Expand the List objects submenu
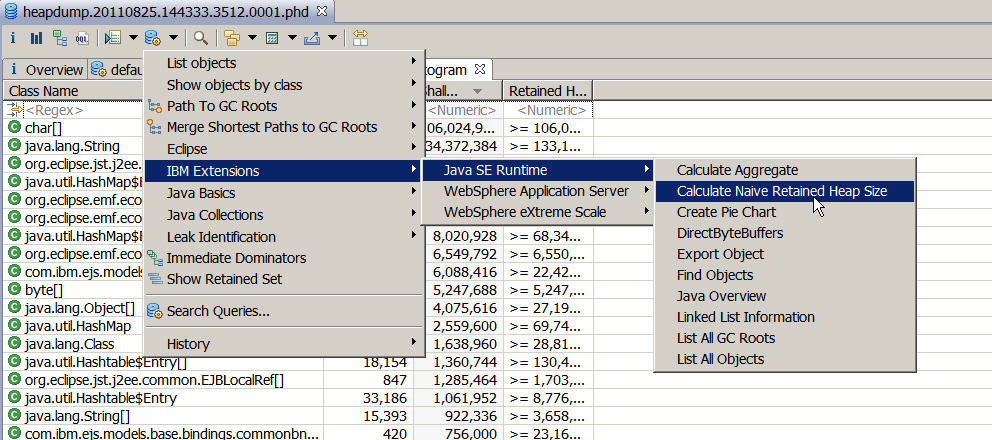 pos(283,63)
